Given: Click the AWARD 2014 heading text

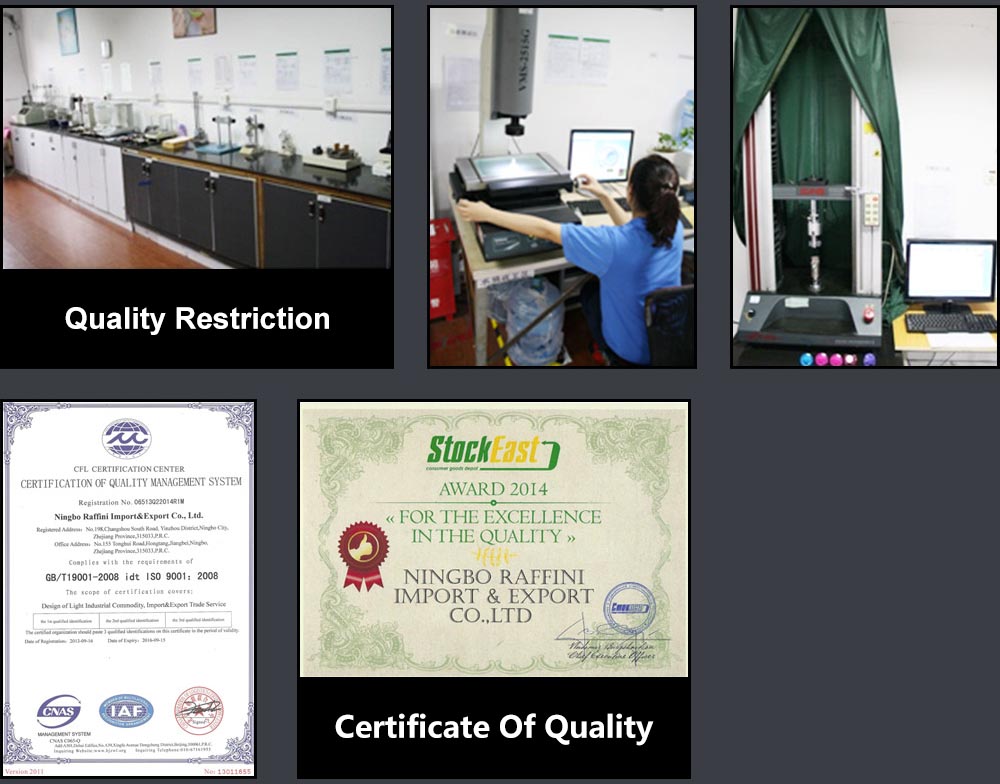Looking at the screenshot, I should tap(493, 489).
